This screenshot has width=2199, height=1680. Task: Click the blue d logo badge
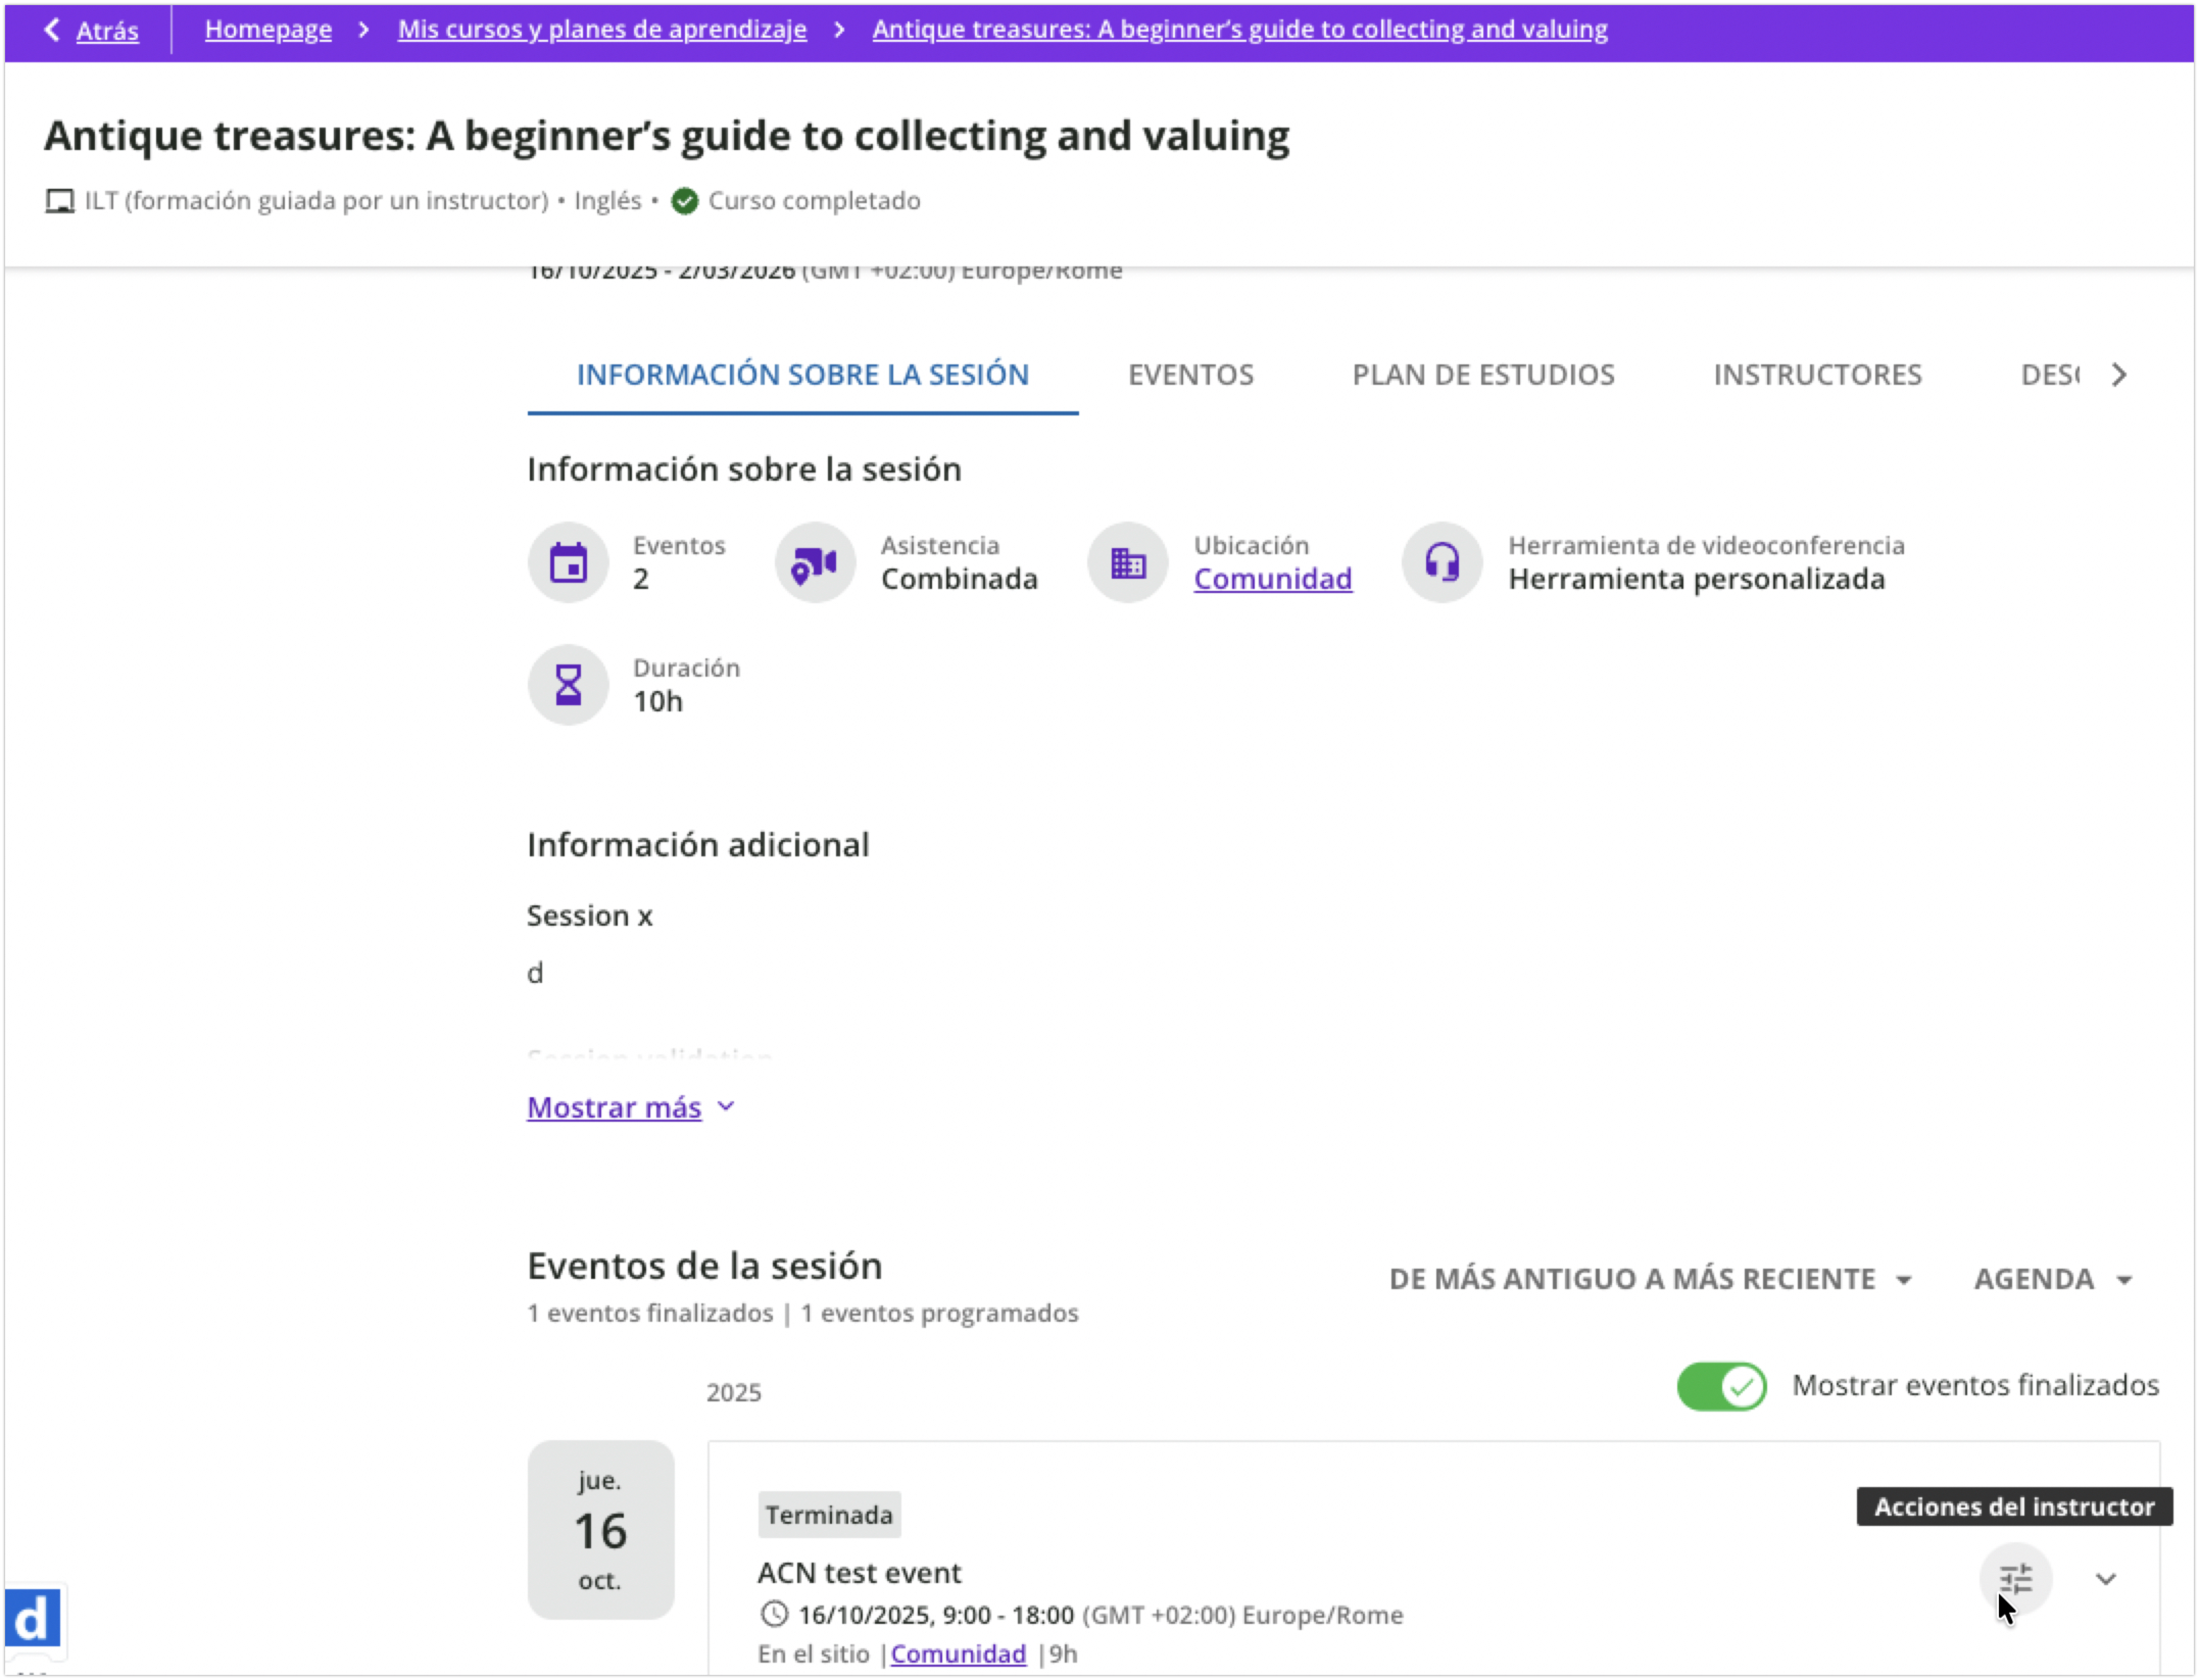coord(33,1617)
